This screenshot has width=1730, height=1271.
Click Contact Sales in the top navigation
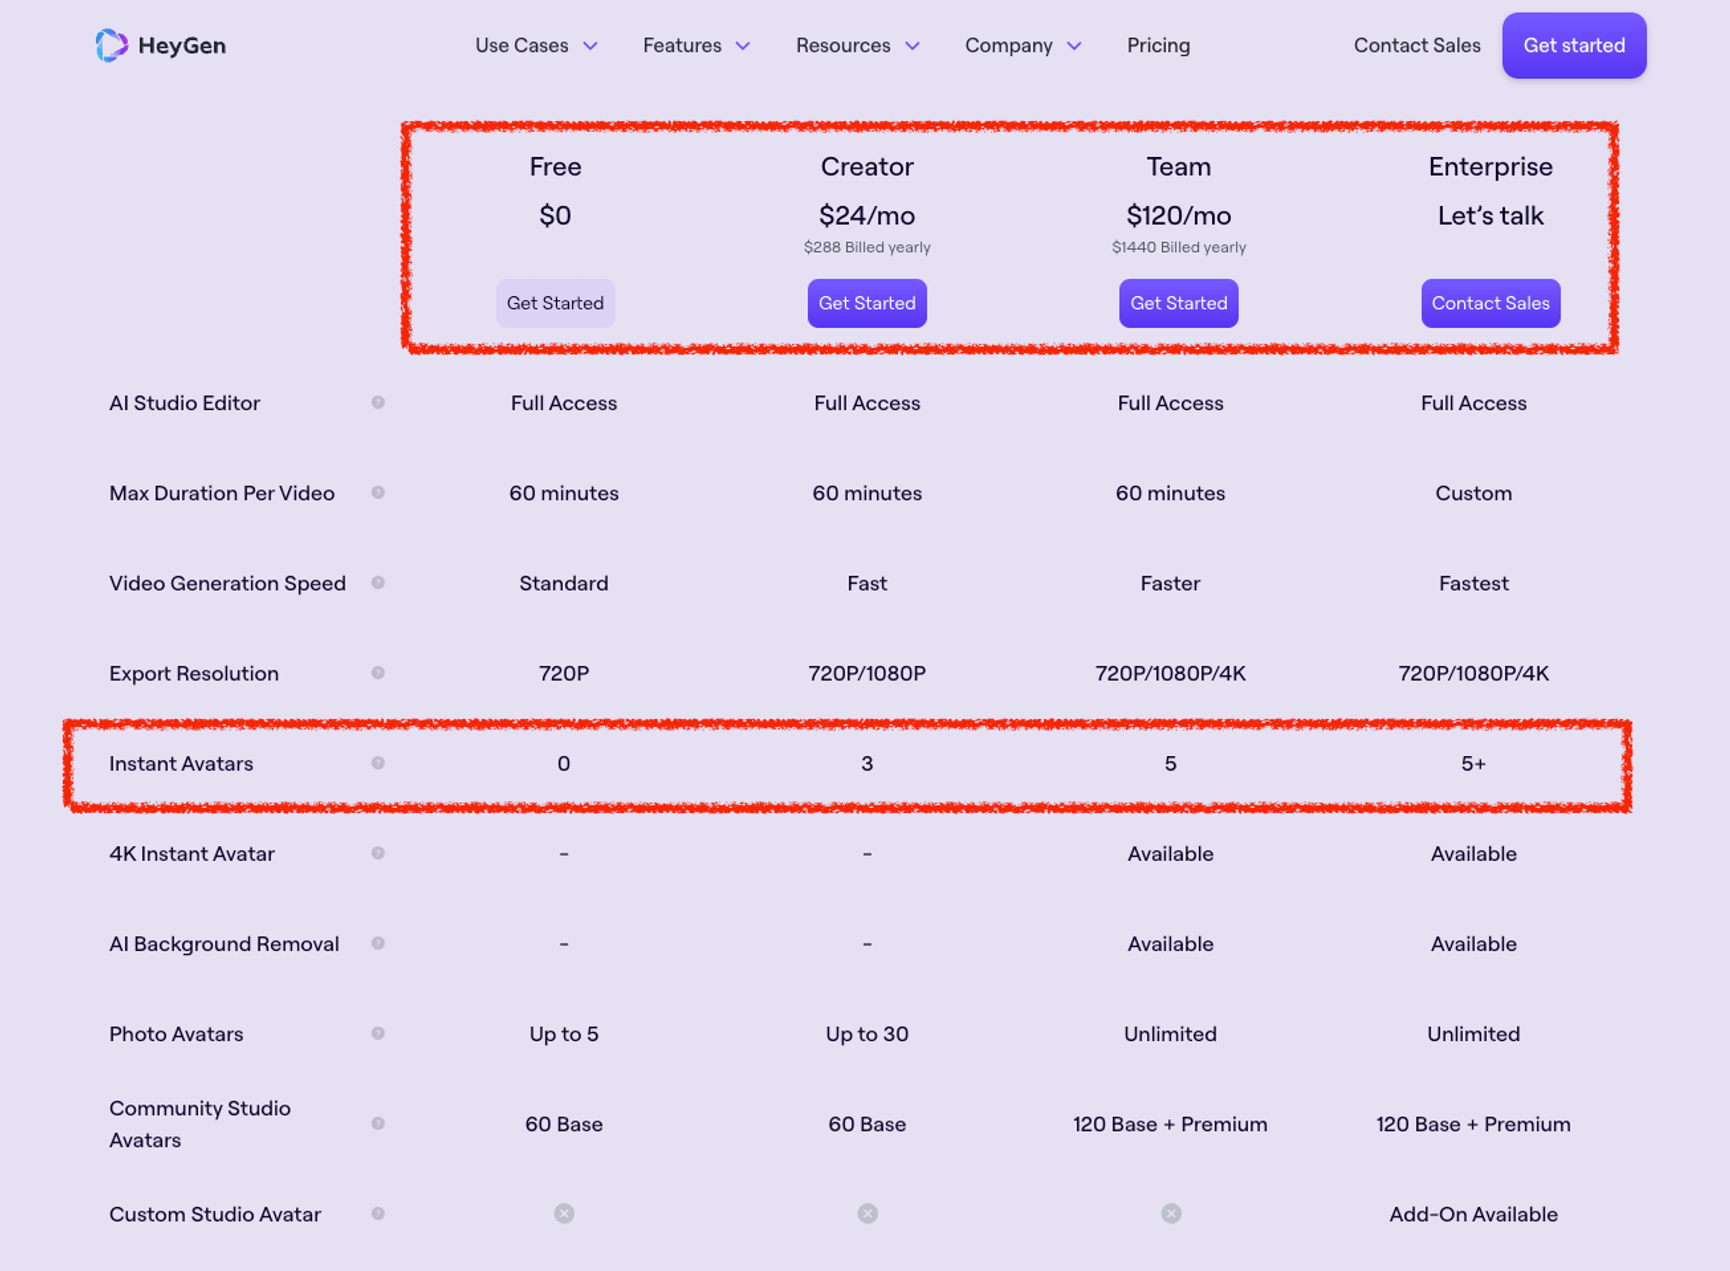pyautogui.click(x=1417, y=45)
